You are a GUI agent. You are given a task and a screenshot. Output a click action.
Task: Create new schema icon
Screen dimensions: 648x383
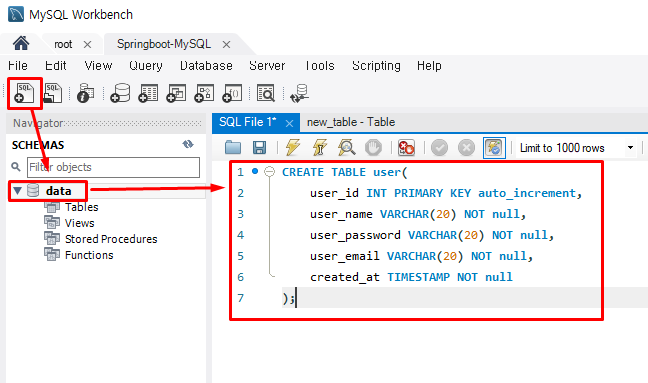[x=120, y=93]
